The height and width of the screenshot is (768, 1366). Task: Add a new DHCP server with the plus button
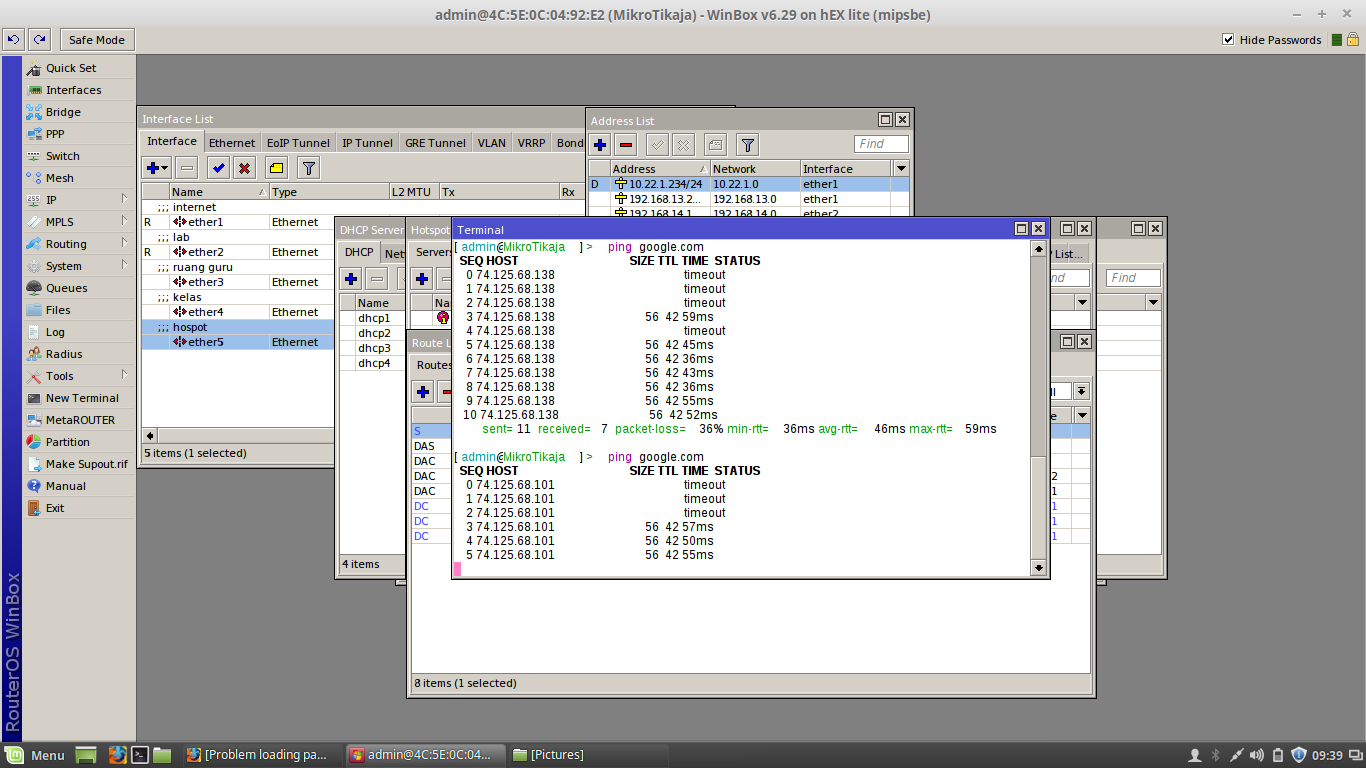point(351,279)
